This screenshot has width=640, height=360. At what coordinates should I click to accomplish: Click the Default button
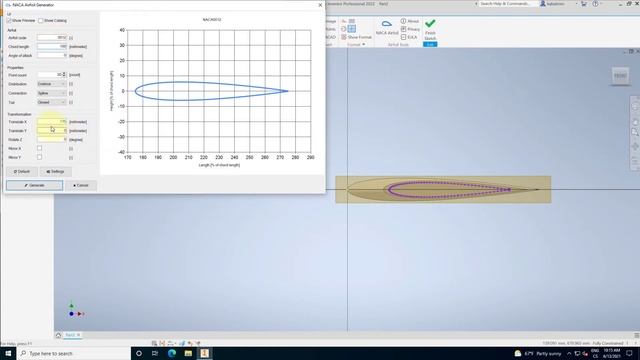point(22,172)
